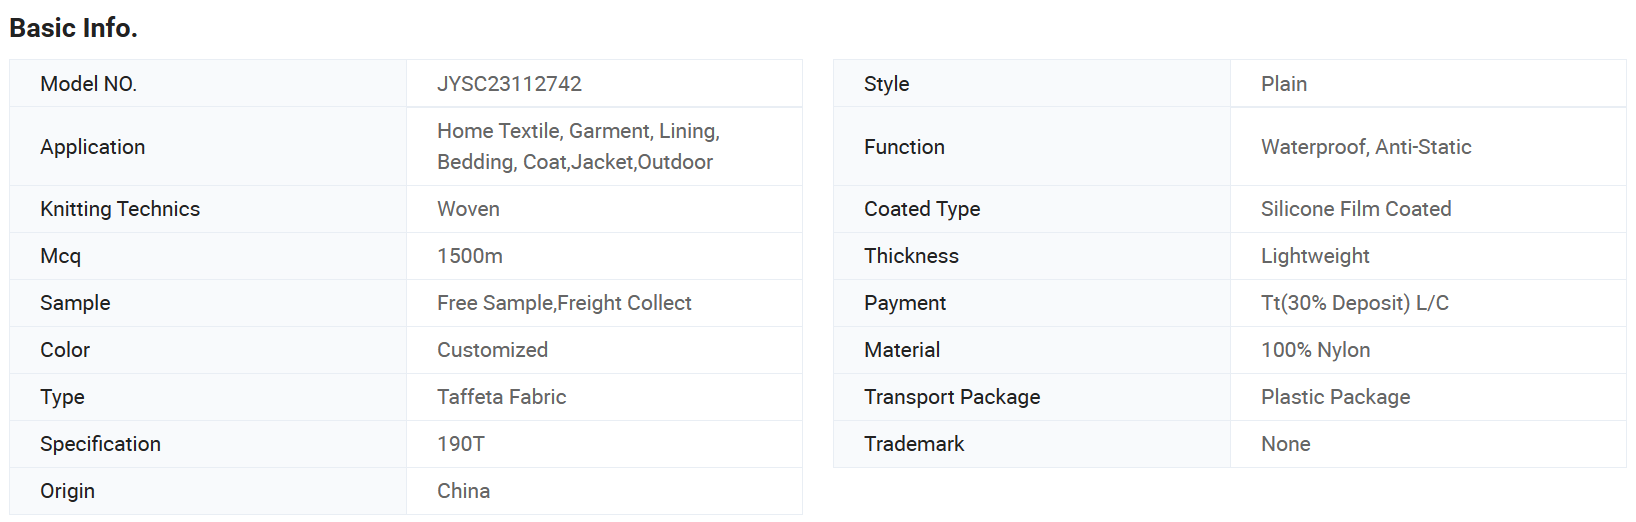Click the 190T specification value

461,444
